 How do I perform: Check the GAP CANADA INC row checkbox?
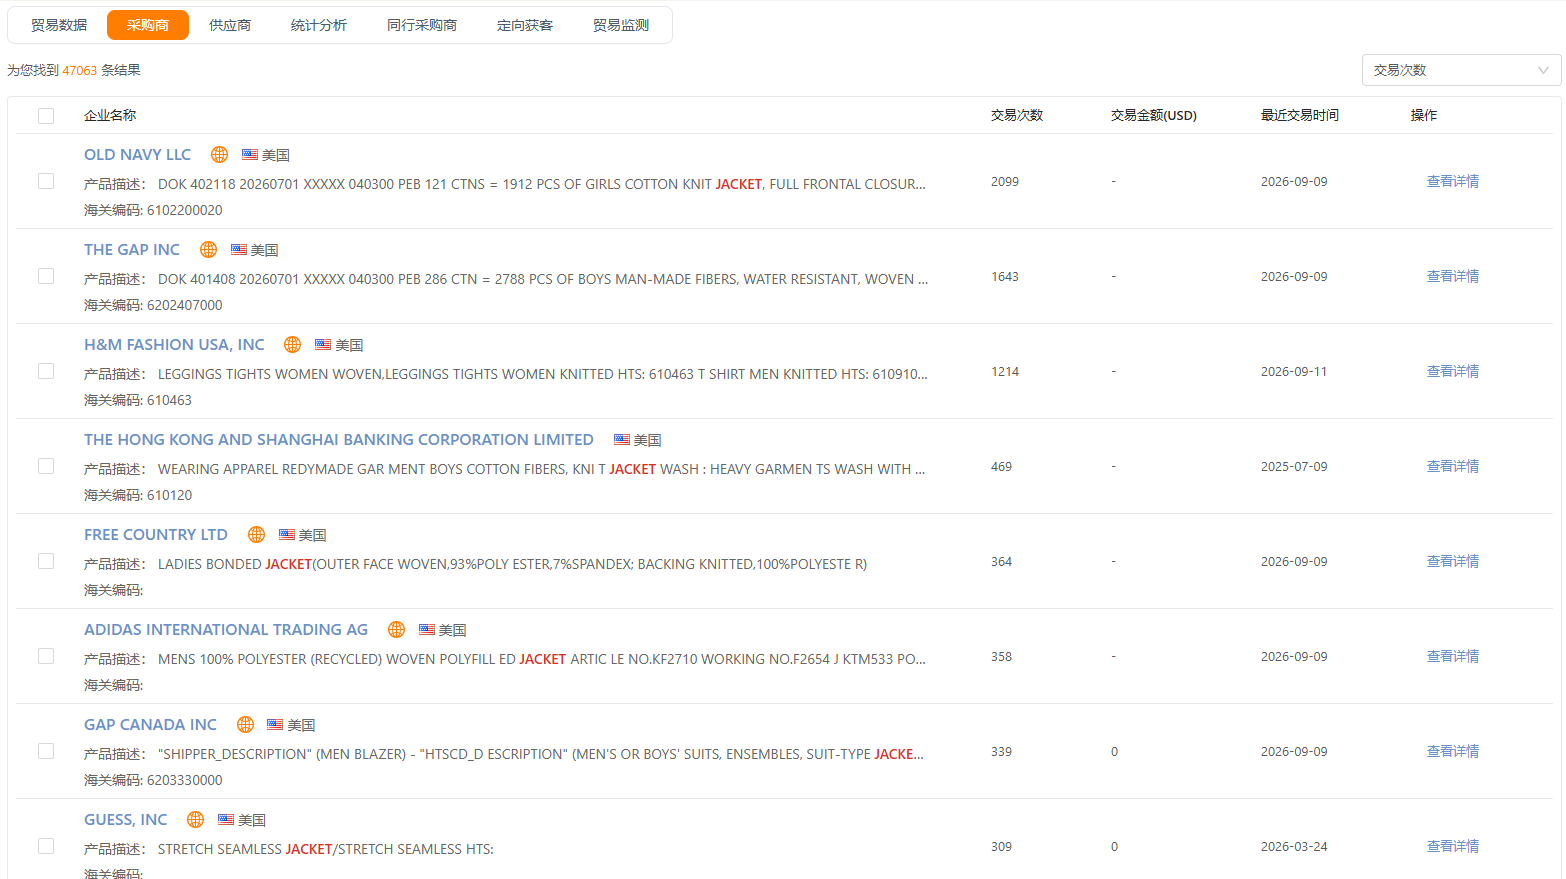[46, 751]
